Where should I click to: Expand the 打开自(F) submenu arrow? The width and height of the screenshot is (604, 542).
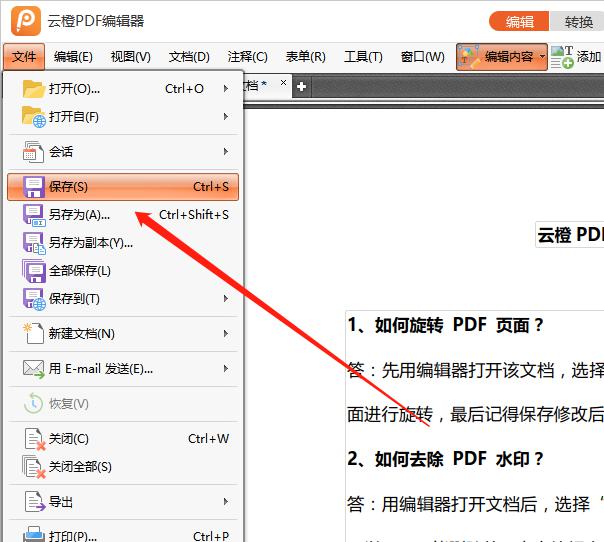pos(226,116)
